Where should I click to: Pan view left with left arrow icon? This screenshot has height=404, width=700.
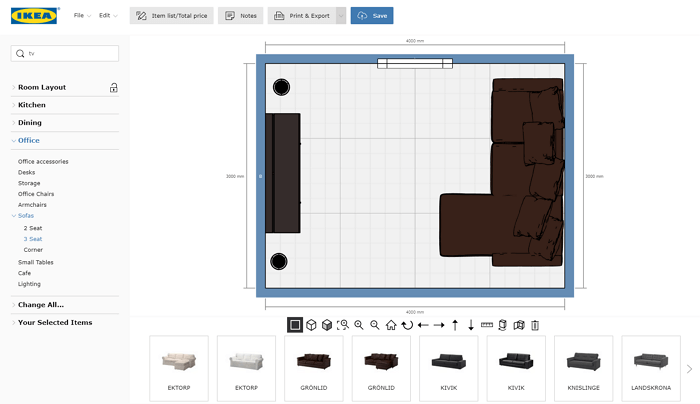click(x=423, y=325)
